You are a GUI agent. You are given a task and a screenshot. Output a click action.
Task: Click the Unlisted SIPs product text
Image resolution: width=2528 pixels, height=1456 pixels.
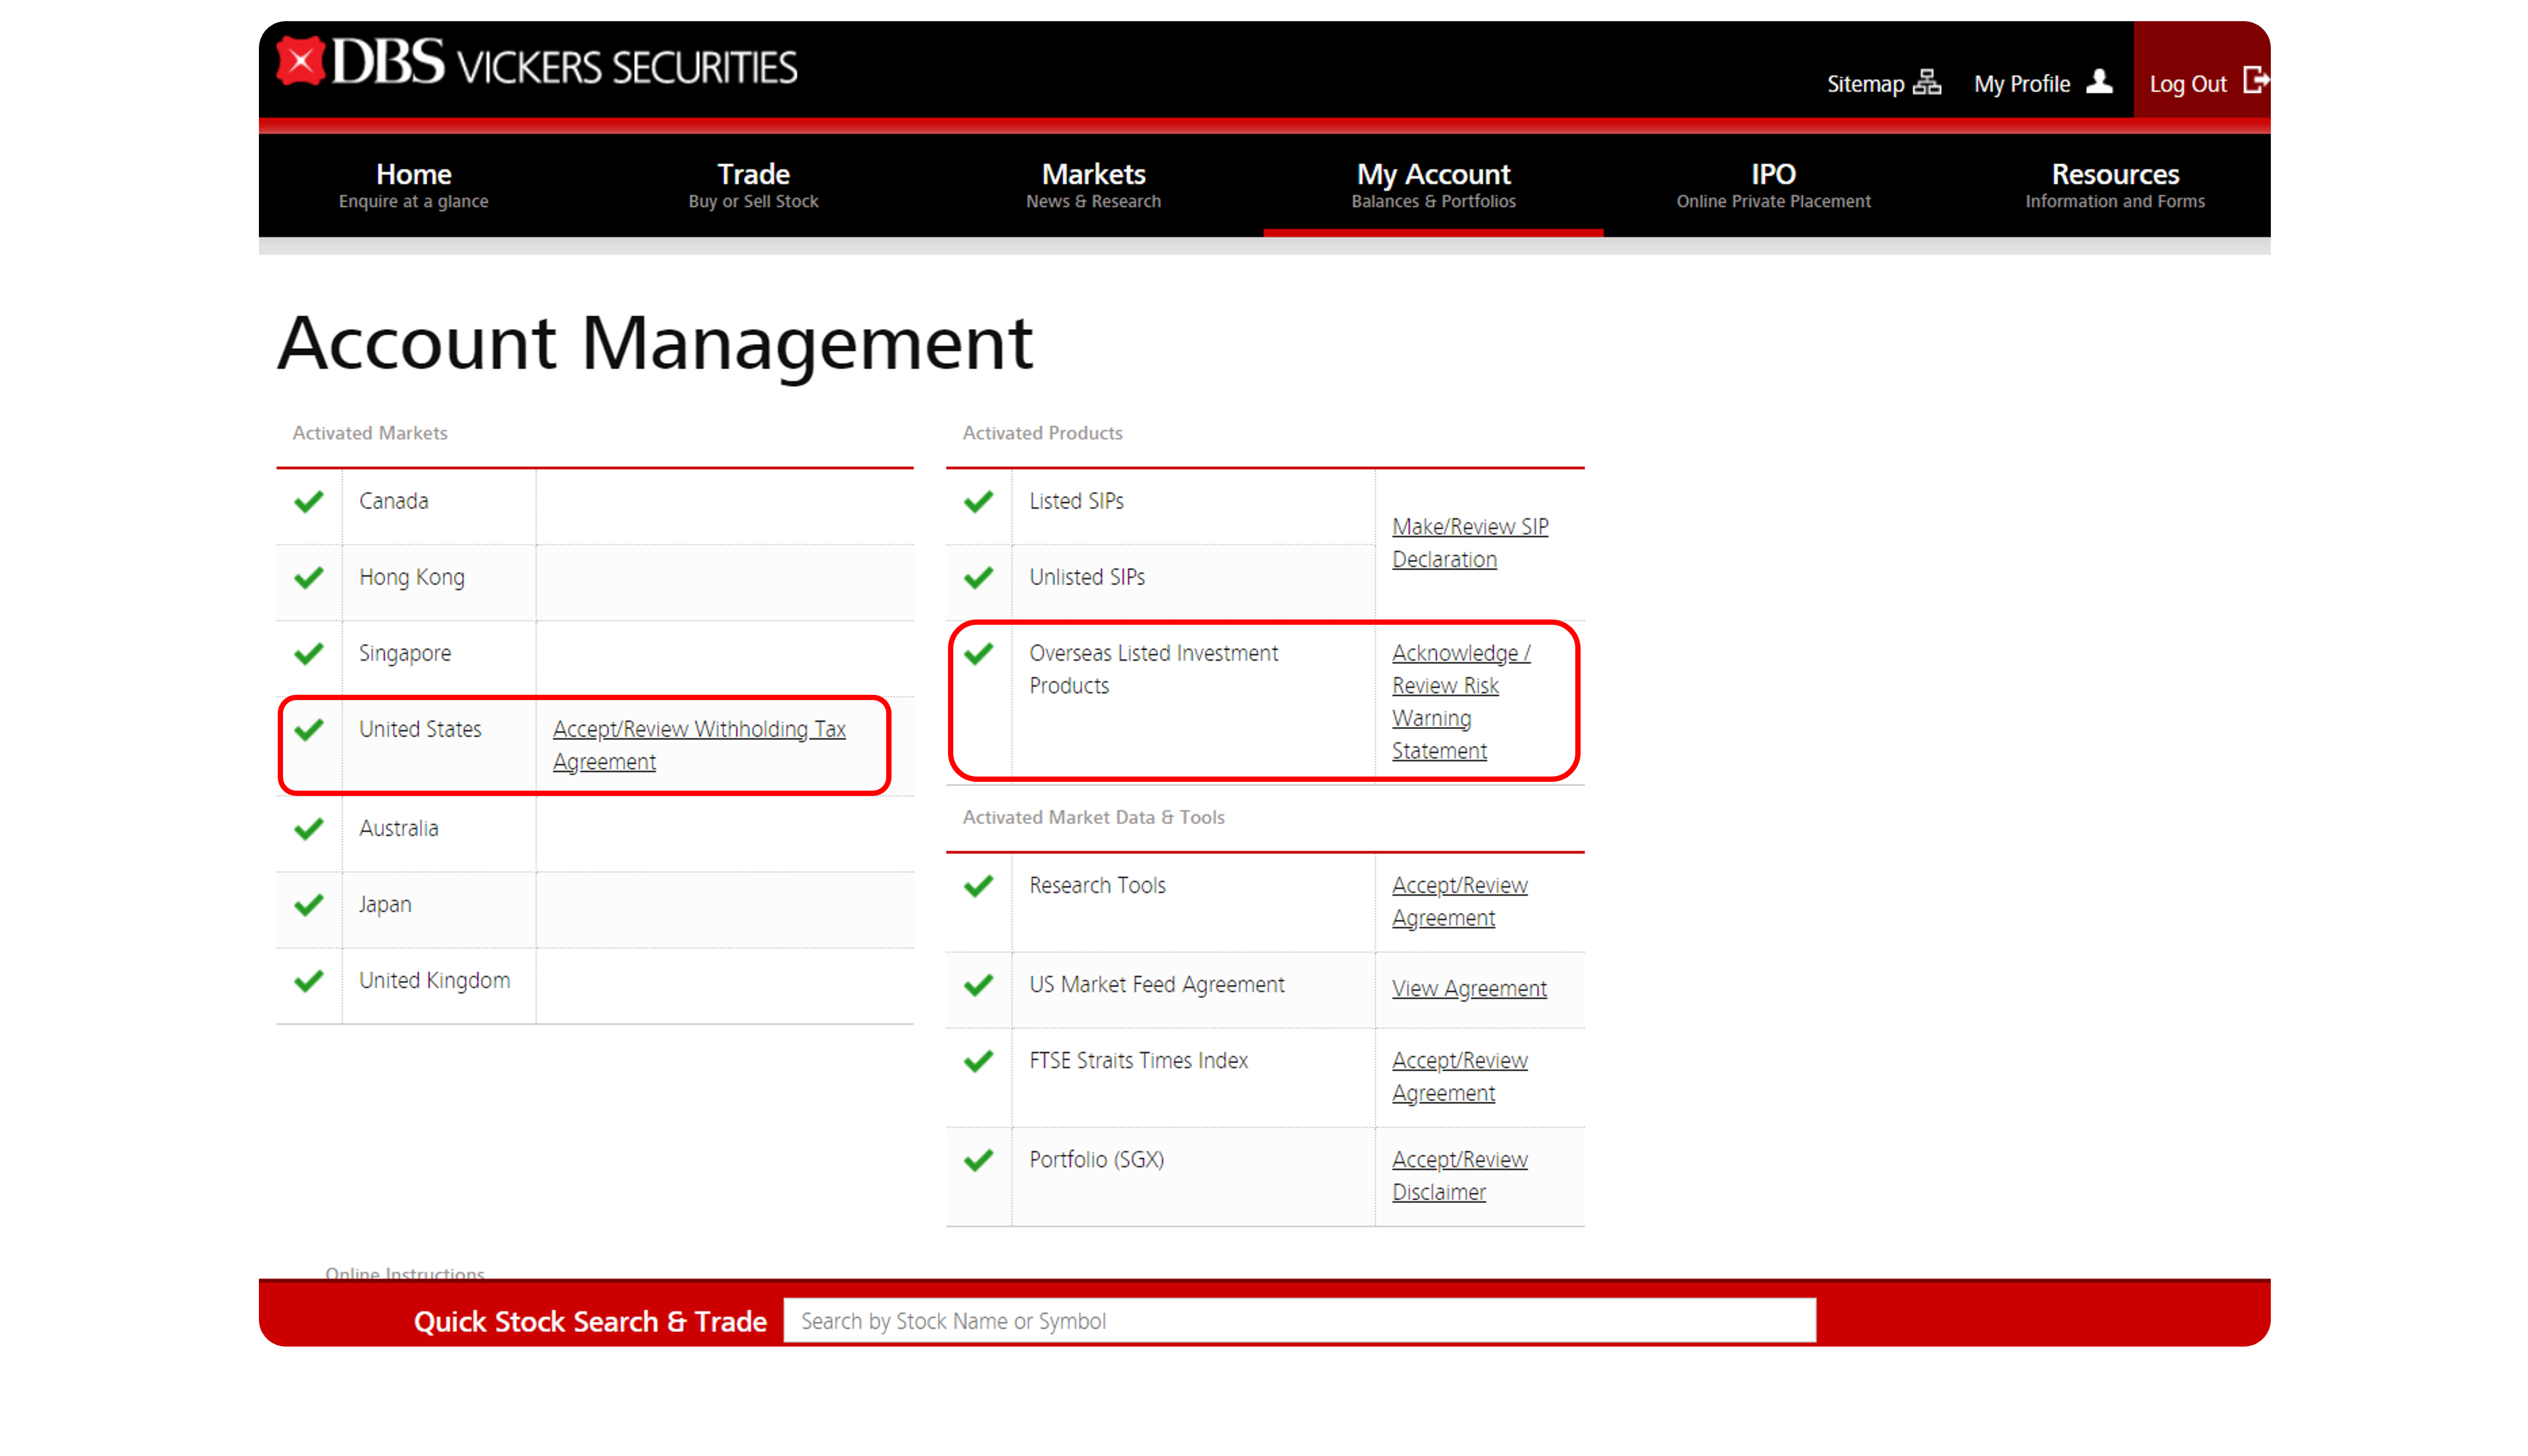[1087, 577]
